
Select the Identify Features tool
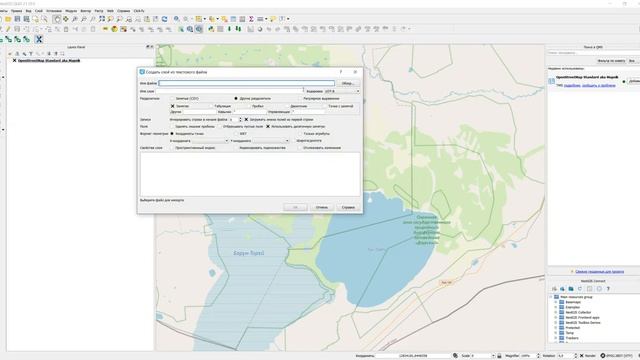click(176, 19)
